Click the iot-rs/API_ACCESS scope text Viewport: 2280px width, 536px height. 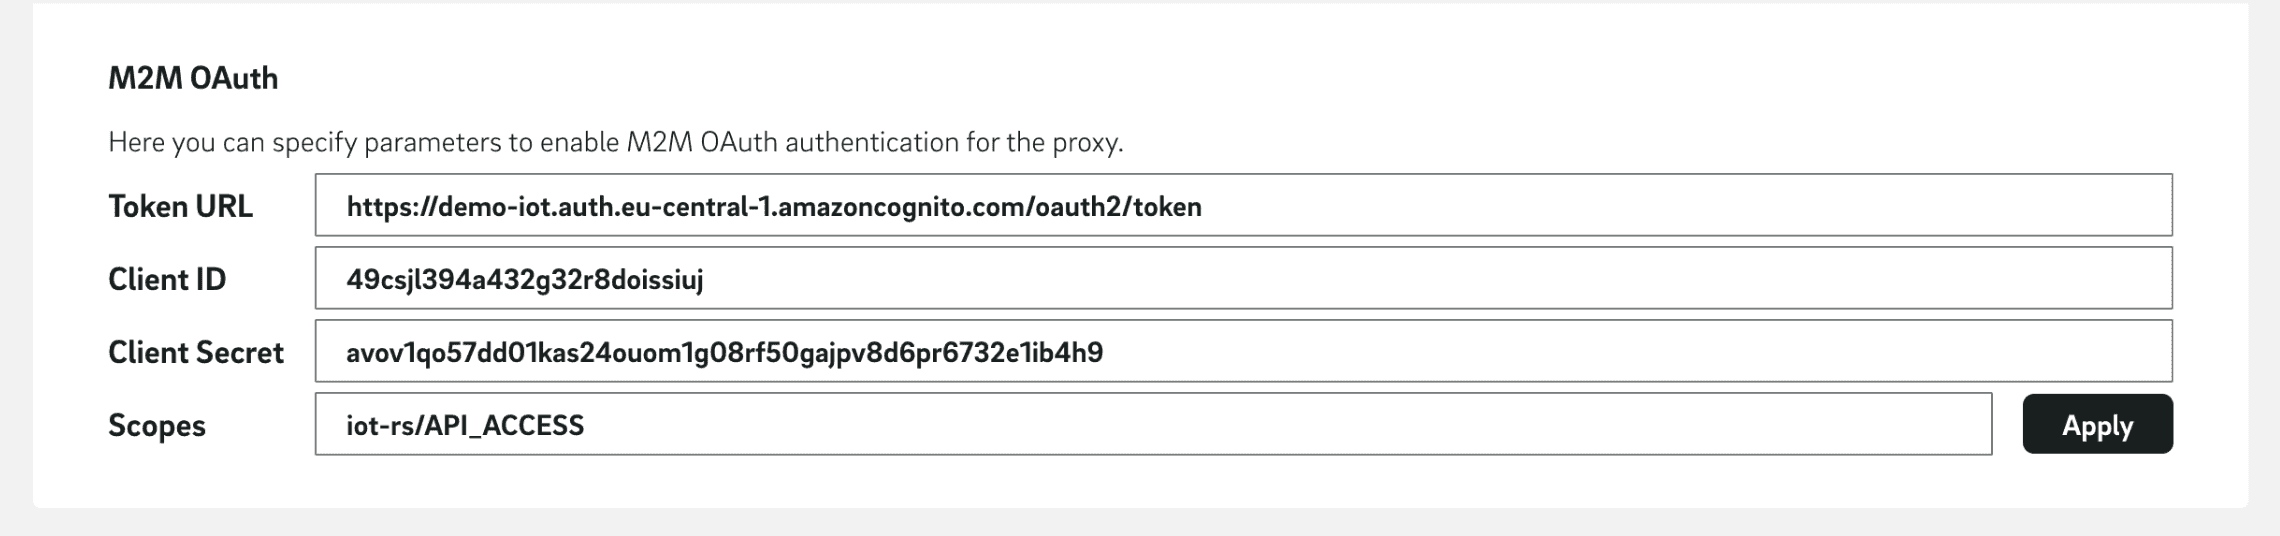click(x=465, y=426)
